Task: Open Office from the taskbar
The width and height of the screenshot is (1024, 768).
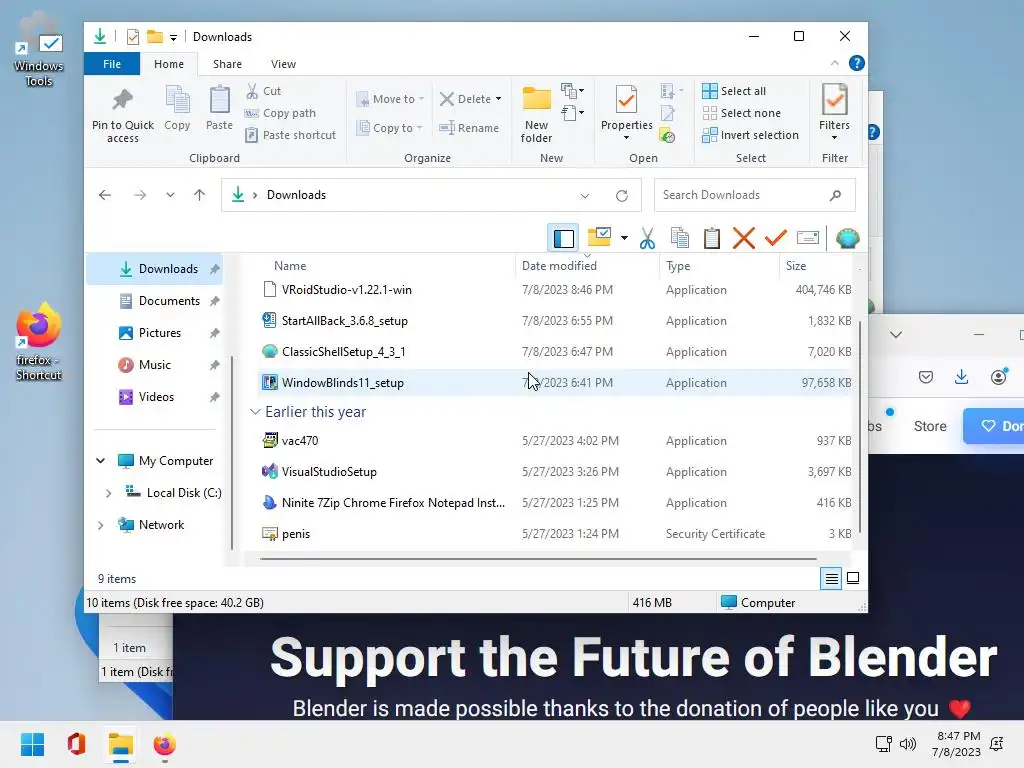Action: [x=76, y=744]
